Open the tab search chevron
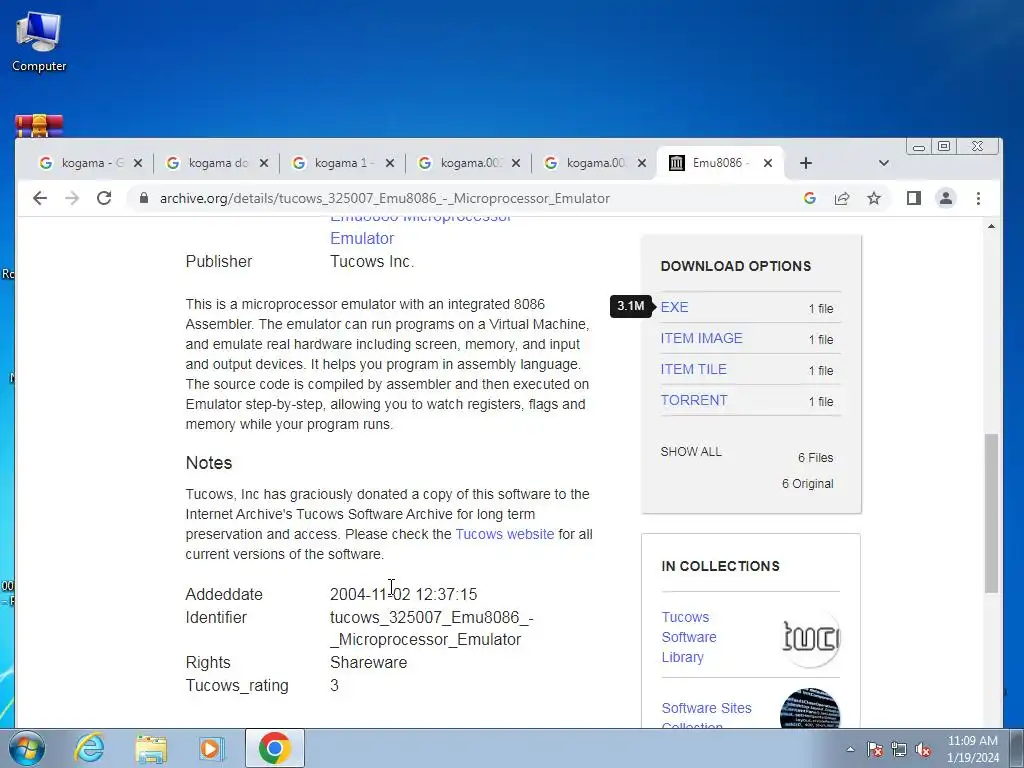The height and width of the screenshot is (768, 1024). pos(884,163)
